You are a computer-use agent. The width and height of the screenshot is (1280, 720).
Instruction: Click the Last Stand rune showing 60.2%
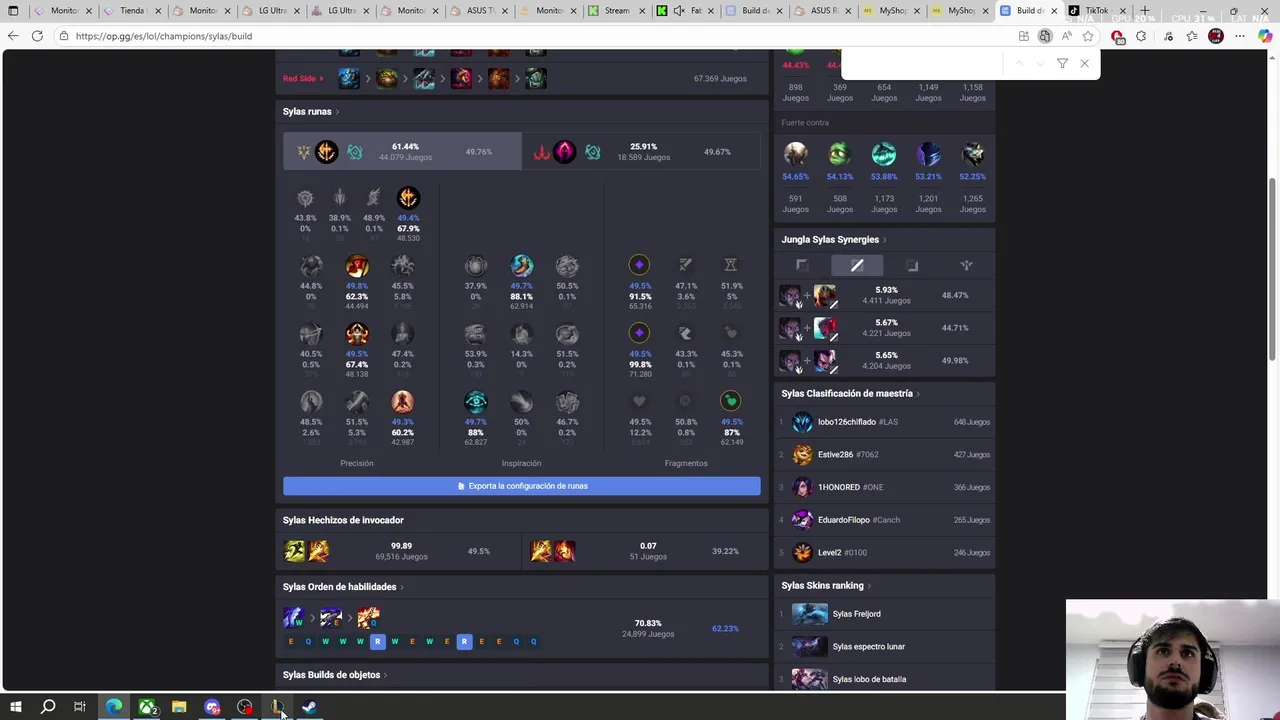click(402, 402)
